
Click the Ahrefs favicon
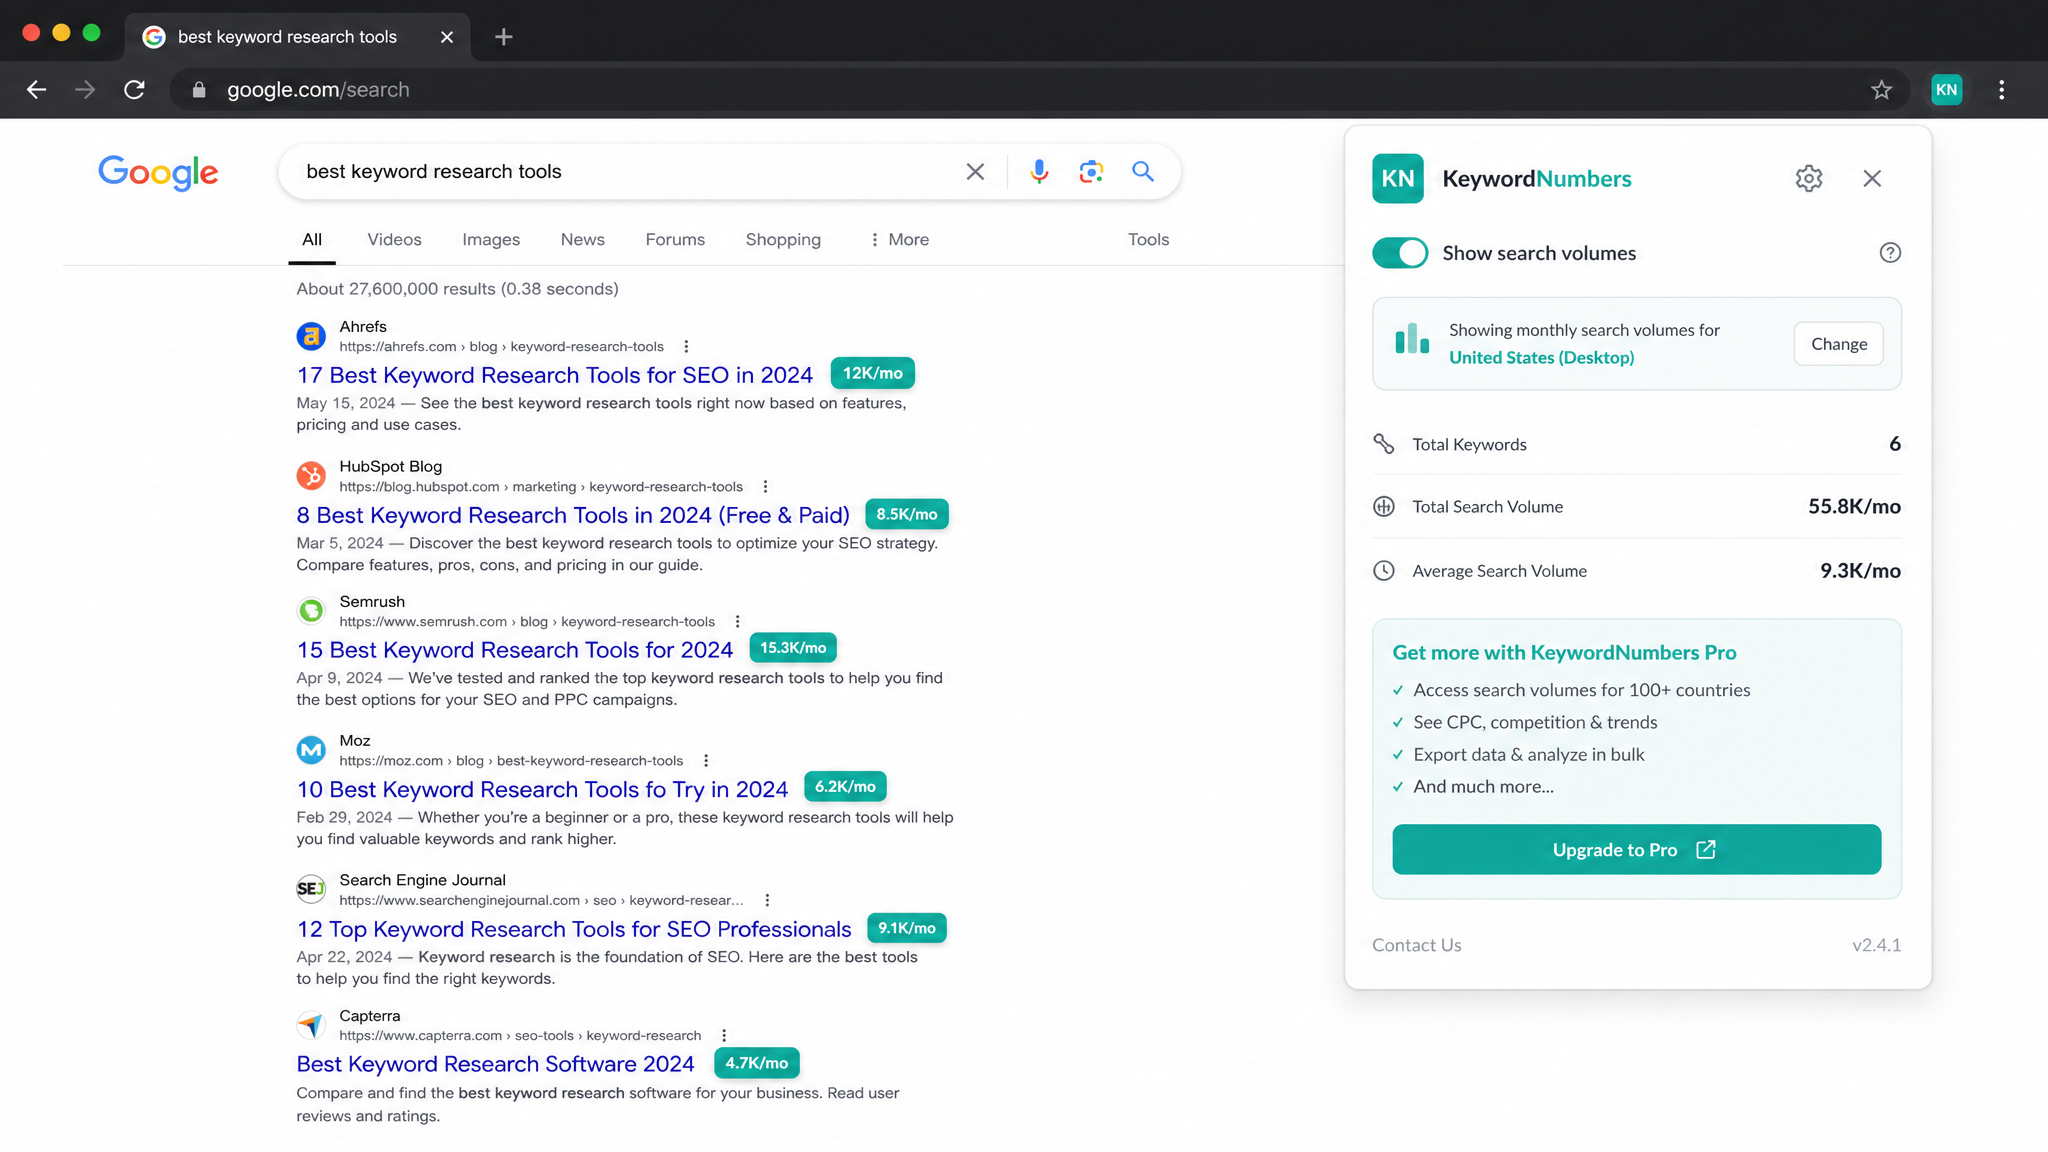(311, 336)
